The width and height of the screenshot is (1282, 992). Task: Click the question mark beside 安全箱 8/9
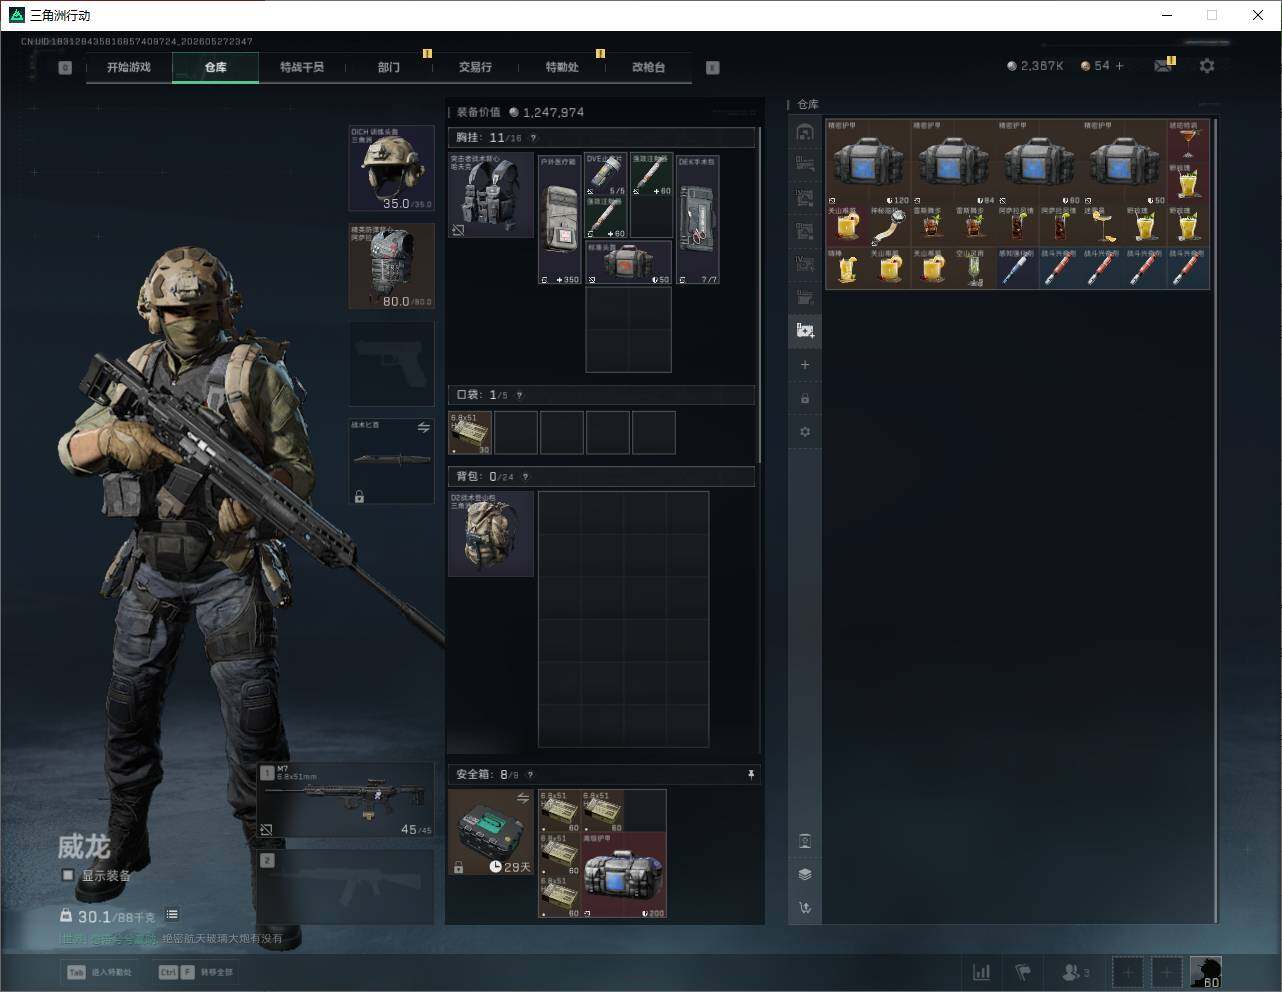530,774
